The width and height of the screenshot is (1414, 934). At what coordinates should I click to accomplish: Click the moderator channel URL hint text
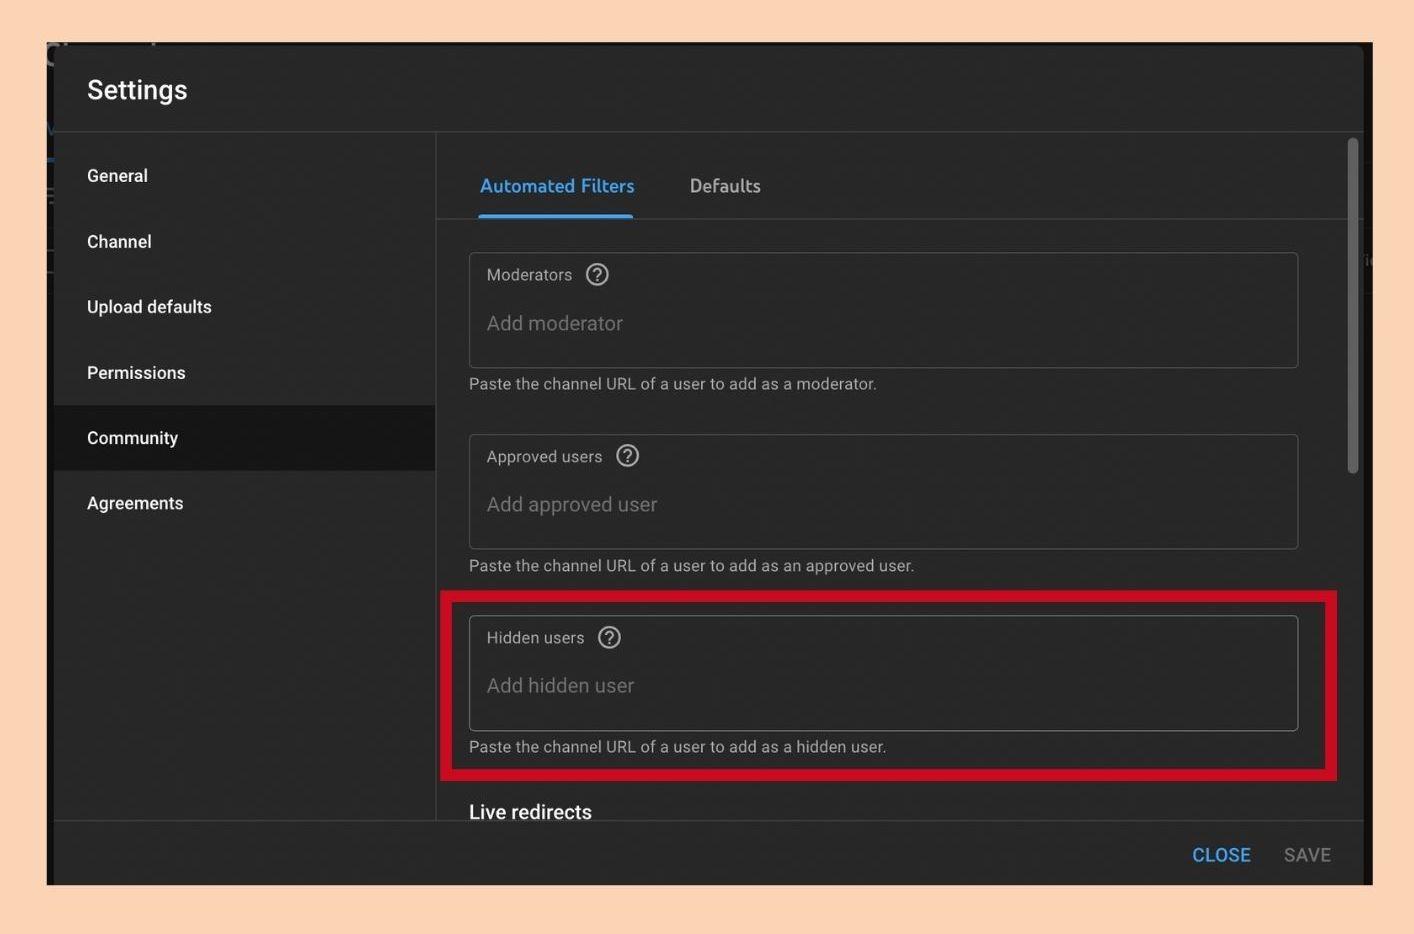[673, 384]
